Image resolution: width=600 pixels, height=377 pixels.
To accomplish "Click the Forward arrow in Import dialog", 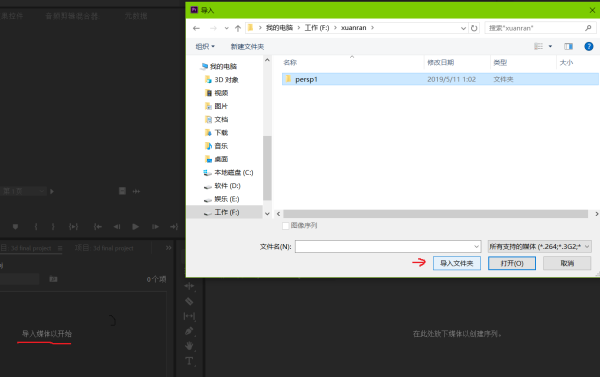I will (213, 28).
